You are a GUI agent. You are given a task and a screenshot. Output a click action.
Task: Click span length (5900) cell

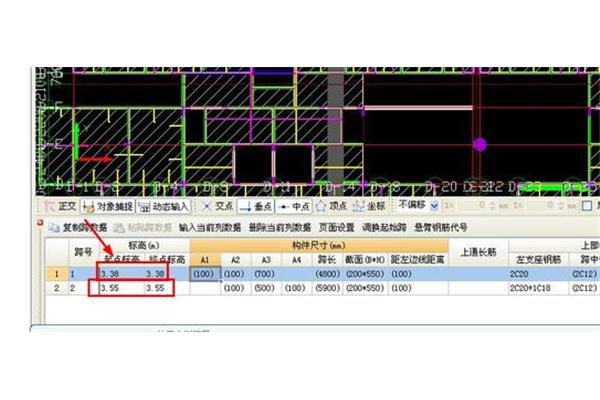[x=328, y=288]
